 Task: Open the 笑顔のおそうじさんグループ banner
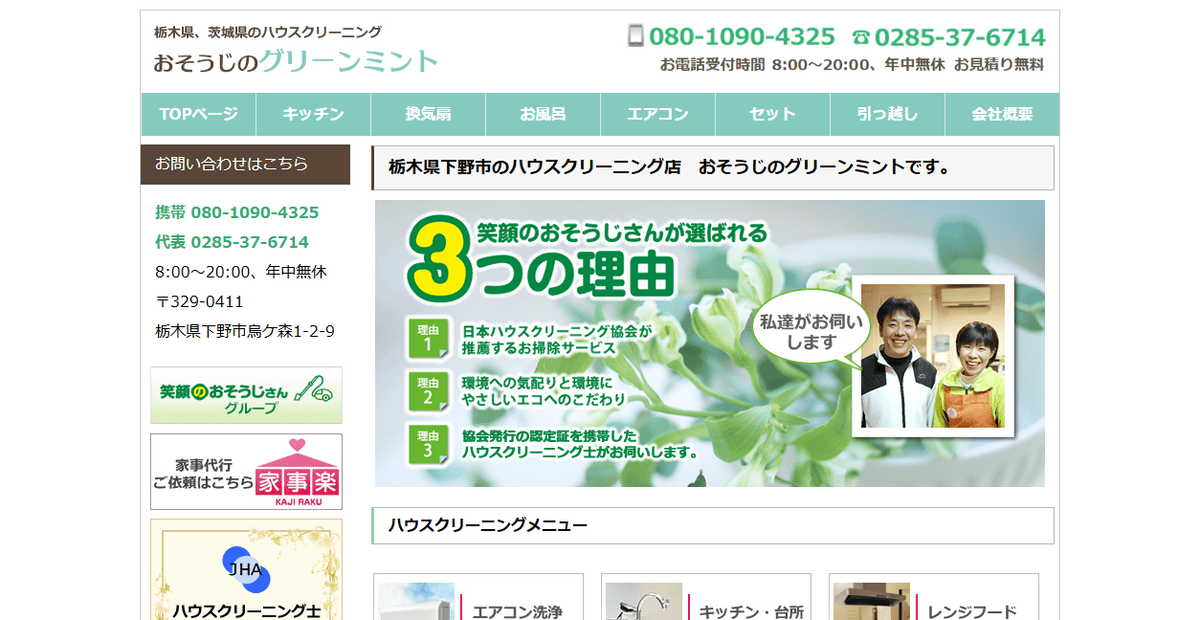click(x=246, y=395)
